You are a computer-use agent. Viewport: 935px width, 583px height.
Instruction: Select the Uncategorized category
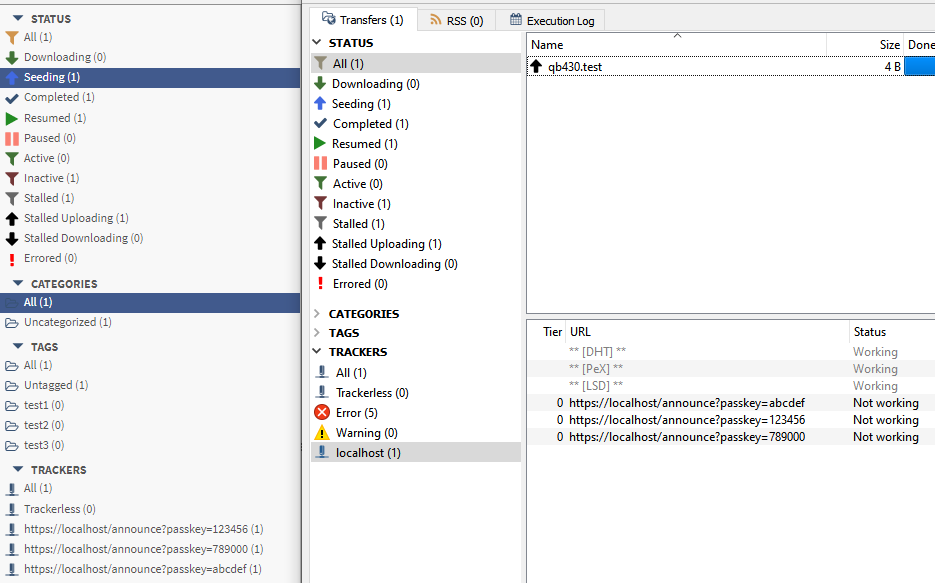(x=60, y=321)
